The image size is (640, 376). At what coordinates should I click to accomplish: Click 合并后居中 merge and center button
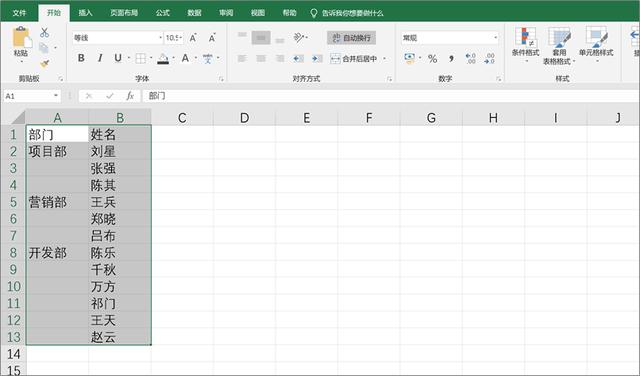point(354,59)
